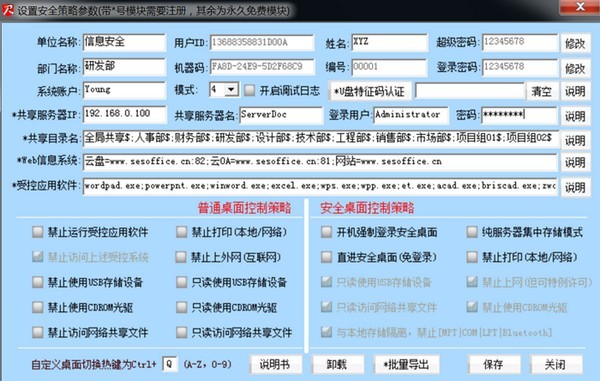The width and height of the screenshot is (600, 381).
Task: Open 说明 for Web信息系统 row
Action: (575, 163)
